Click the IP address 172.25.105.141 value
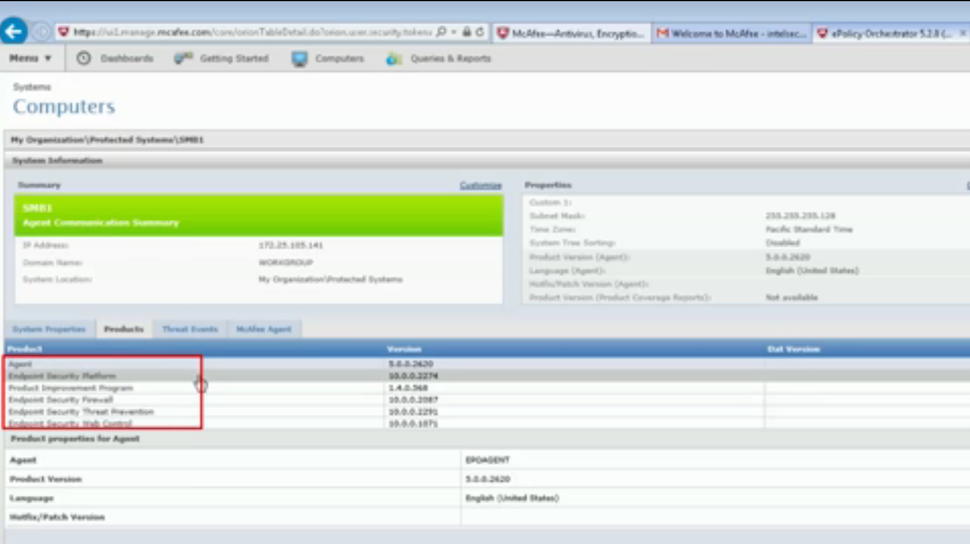The image size is (970, 544). [x=291, y=245]
